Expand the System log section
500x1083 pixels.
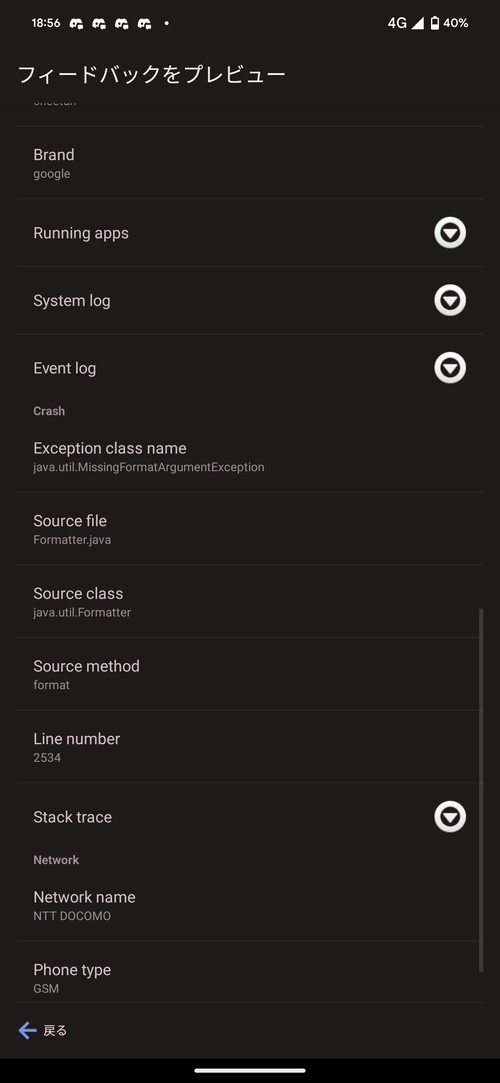450,300
